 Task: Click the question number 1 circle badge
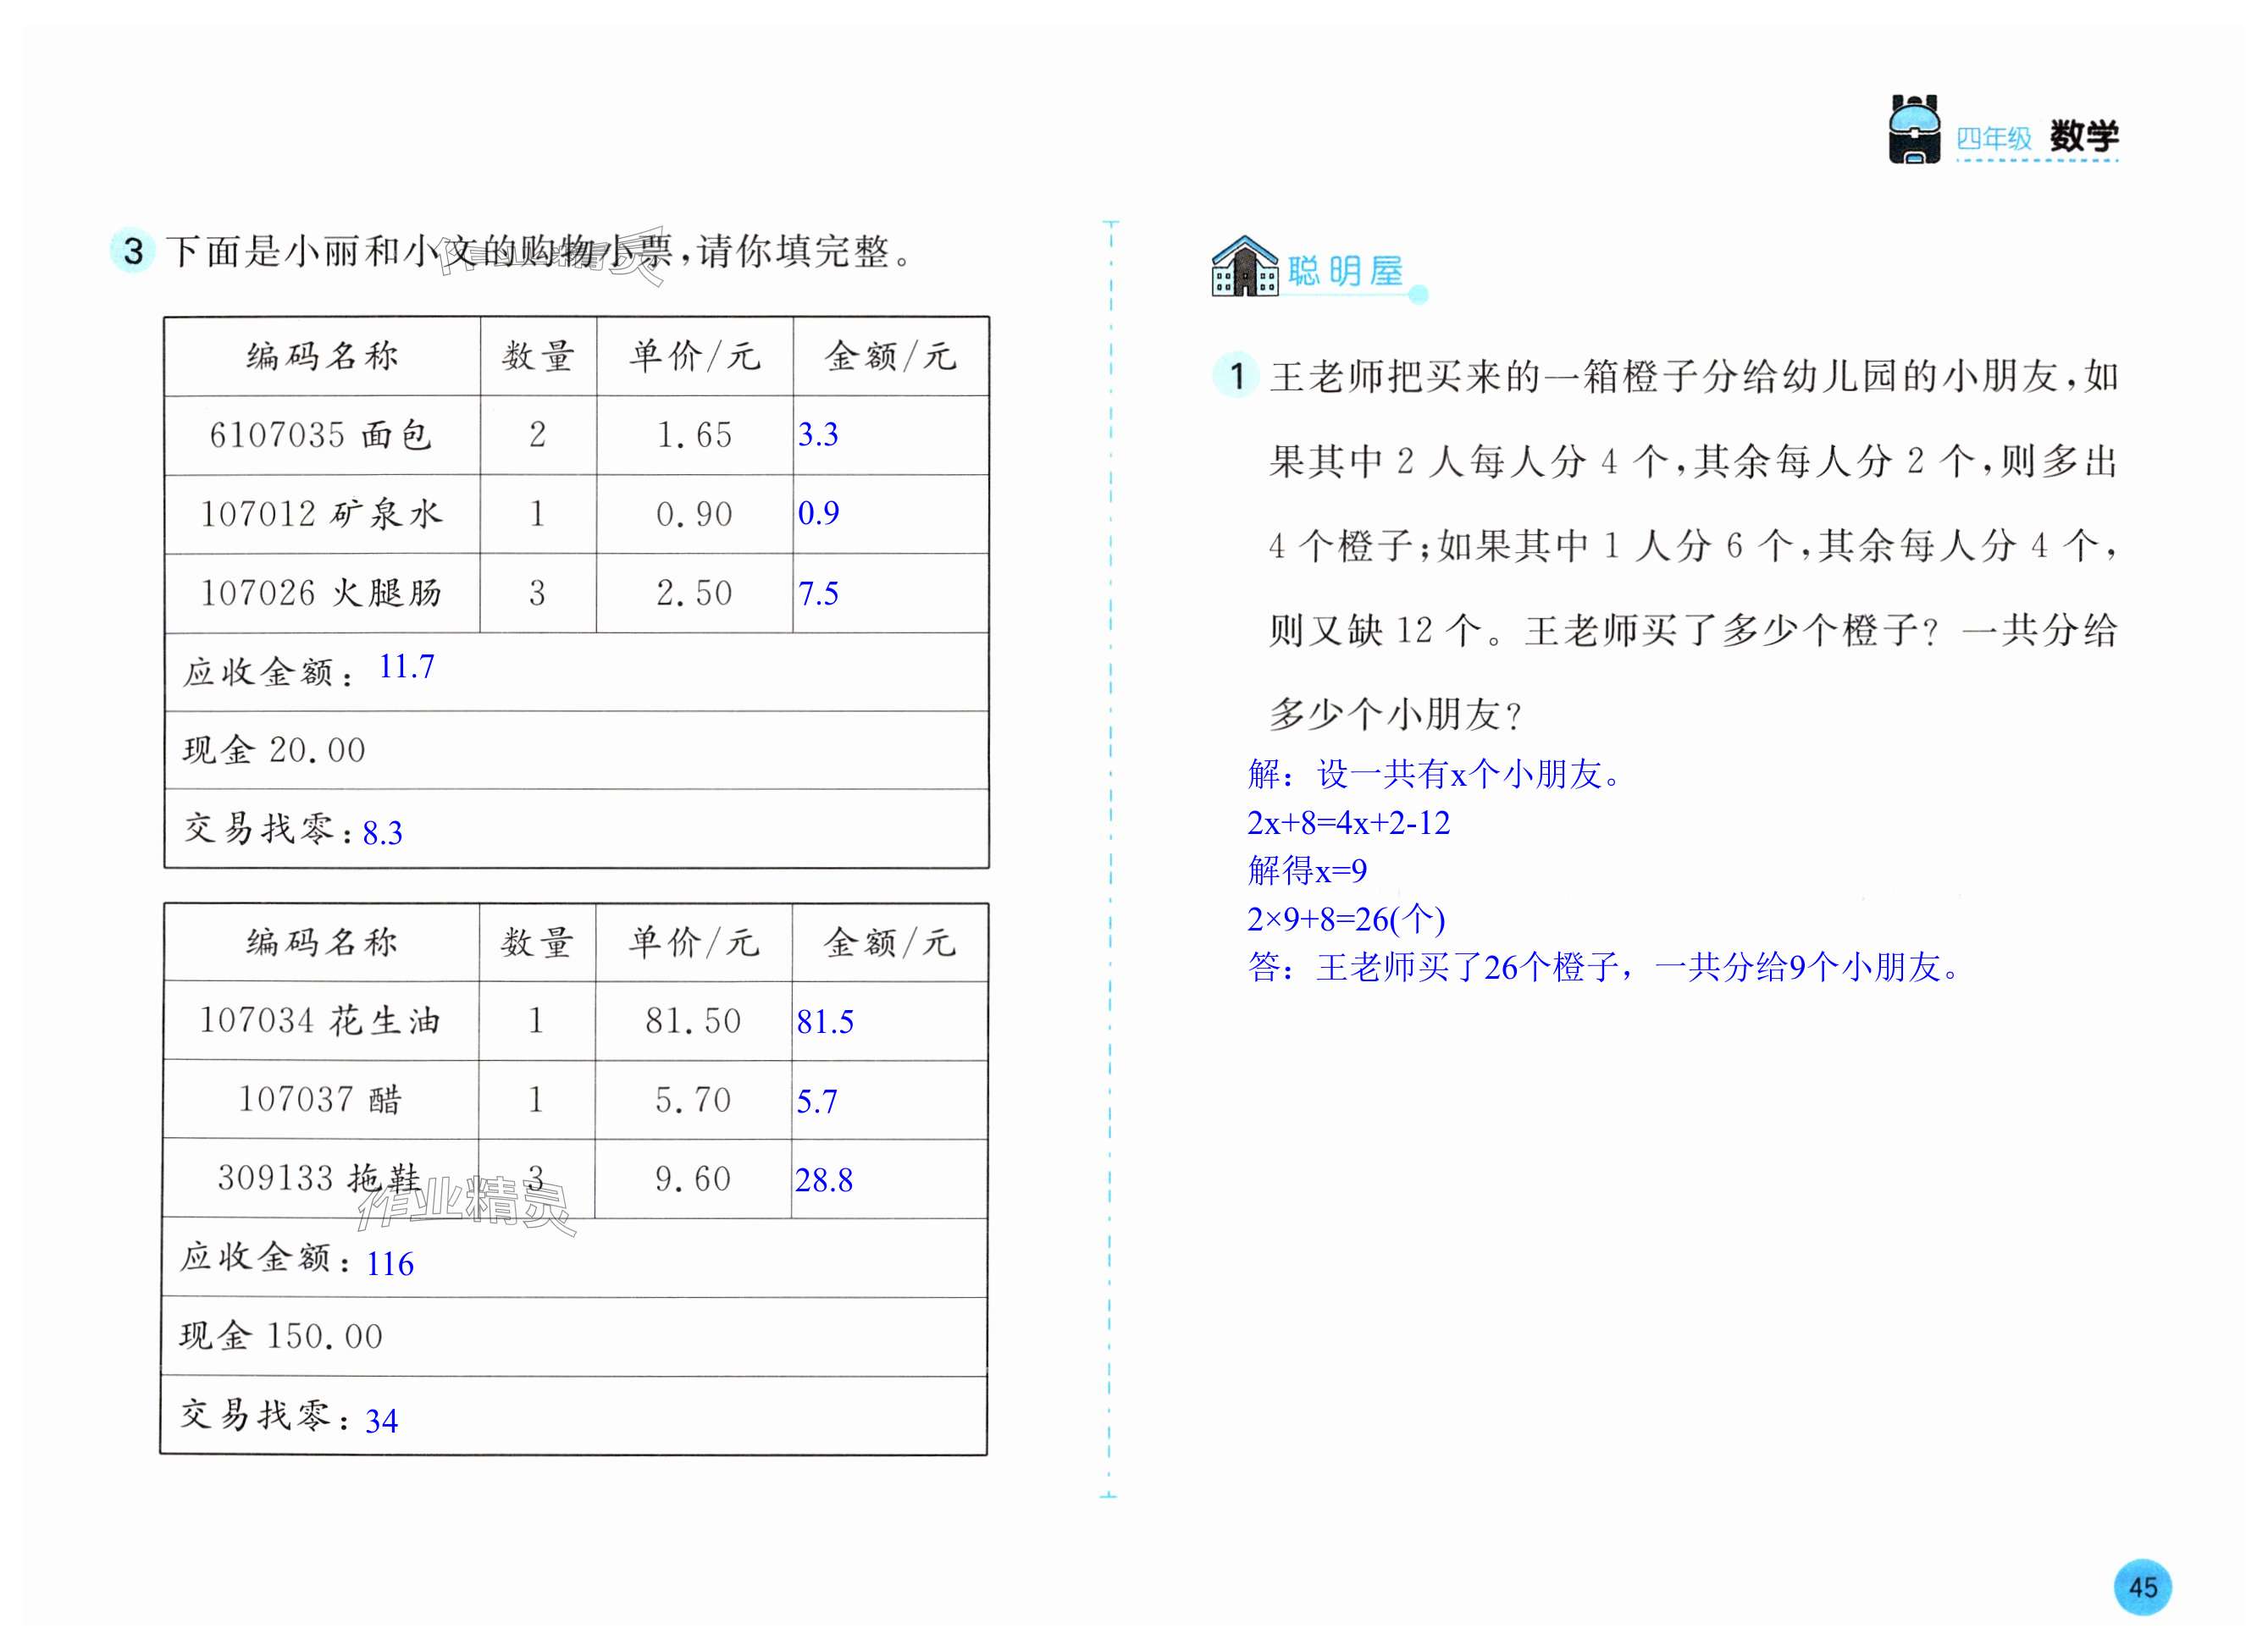pyautogui.click(x=1236, y=376)
